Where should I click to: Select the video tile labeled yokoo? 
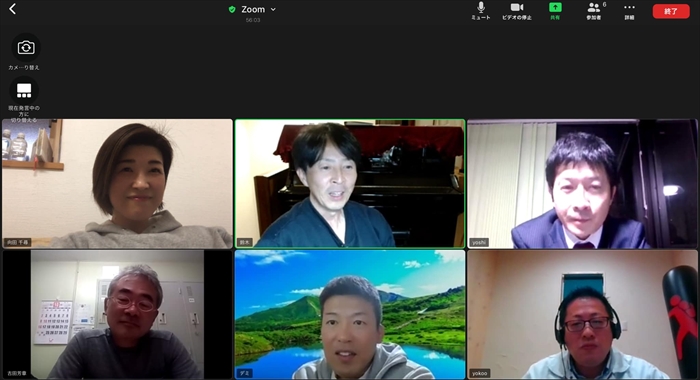tap(582, 314)
